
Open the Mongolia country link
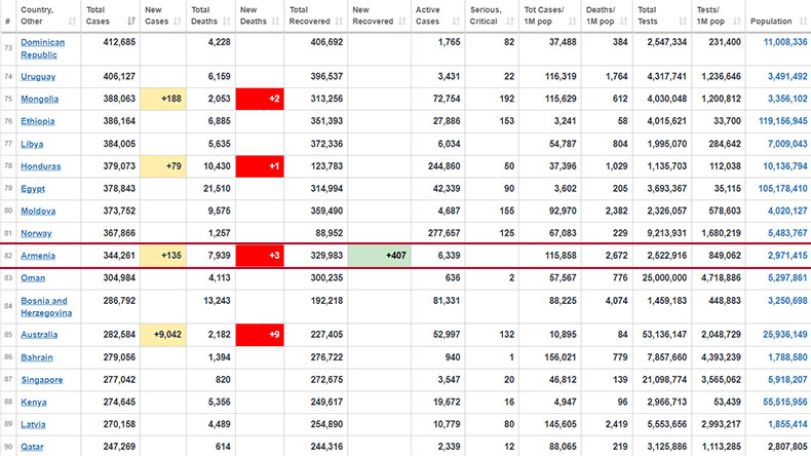[x=39, y=99]
